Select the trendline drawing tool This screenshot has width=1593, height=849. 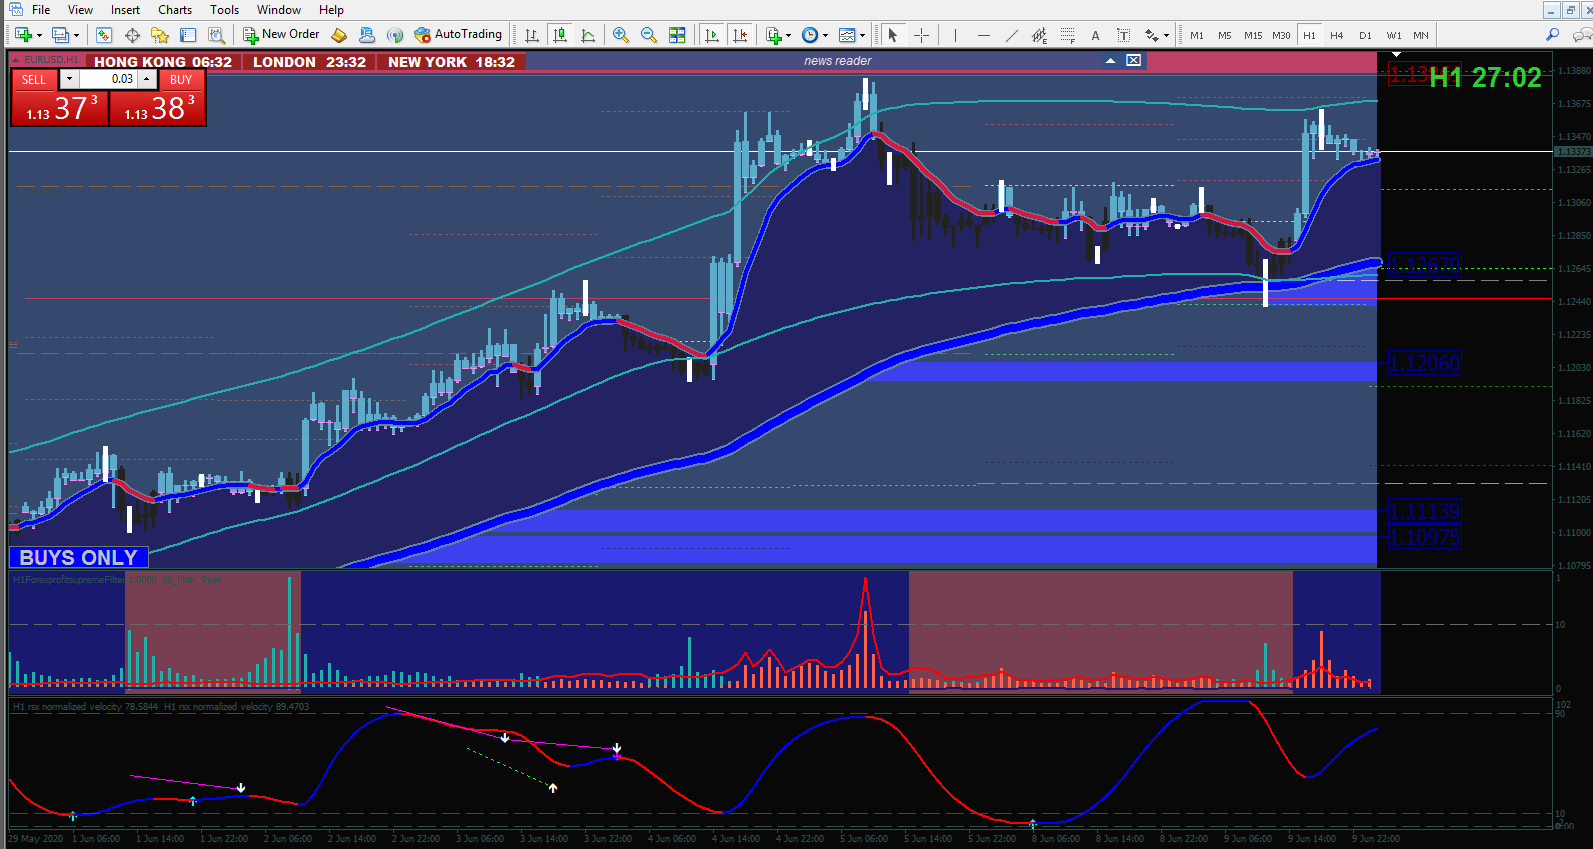click(1012, 35)
